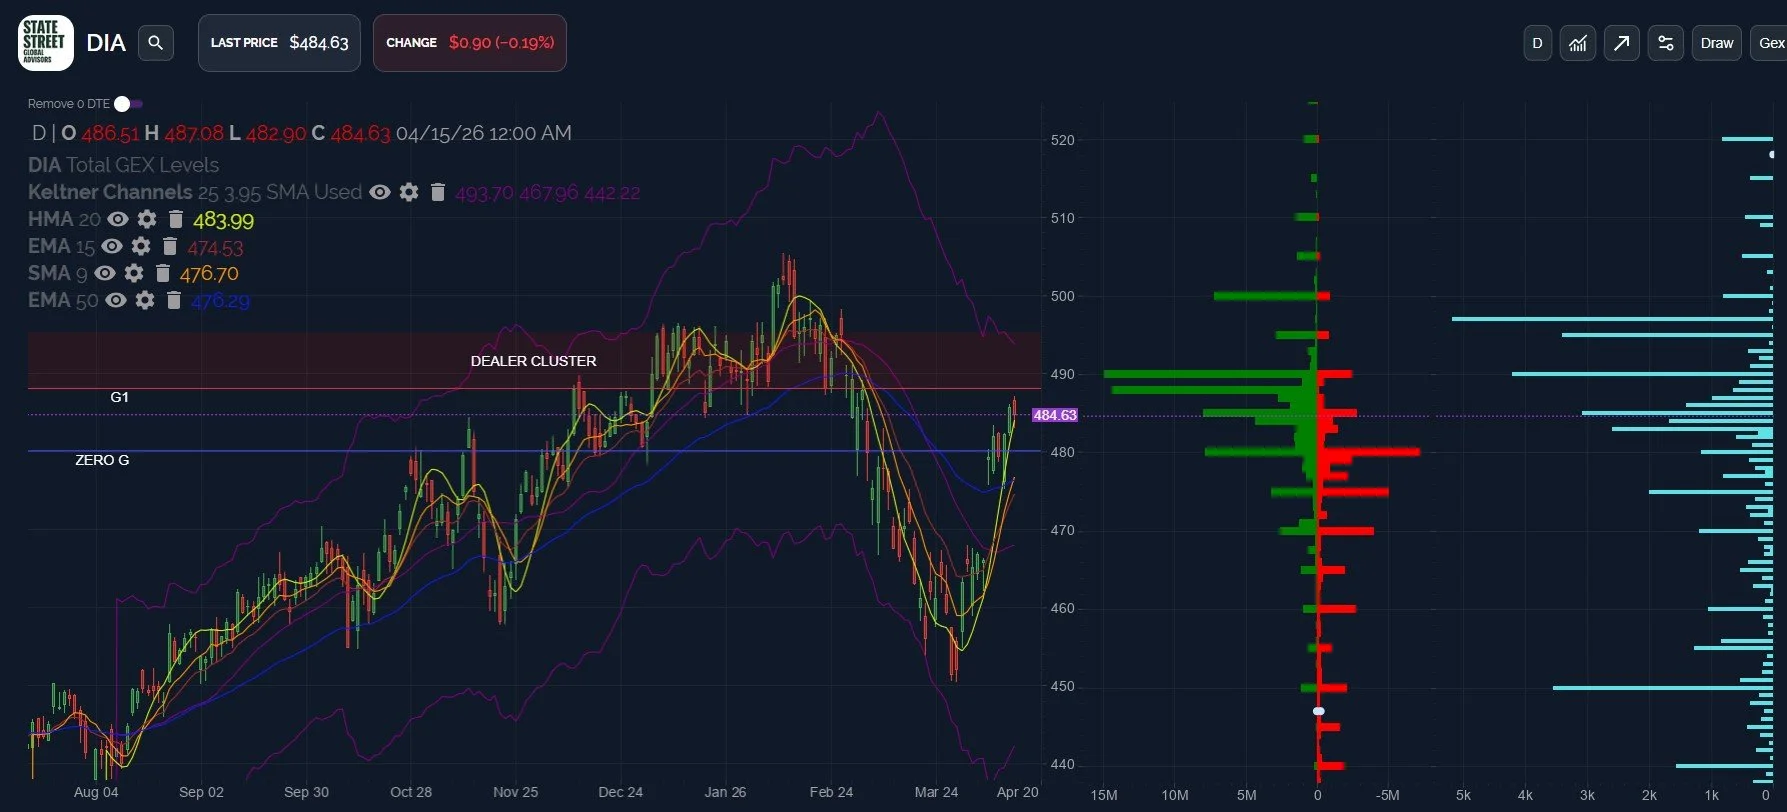The image size is (1787, 812).
Task: Click the Jan 26 date axis label
Action: pyautogui.click(x=725, y=792)
